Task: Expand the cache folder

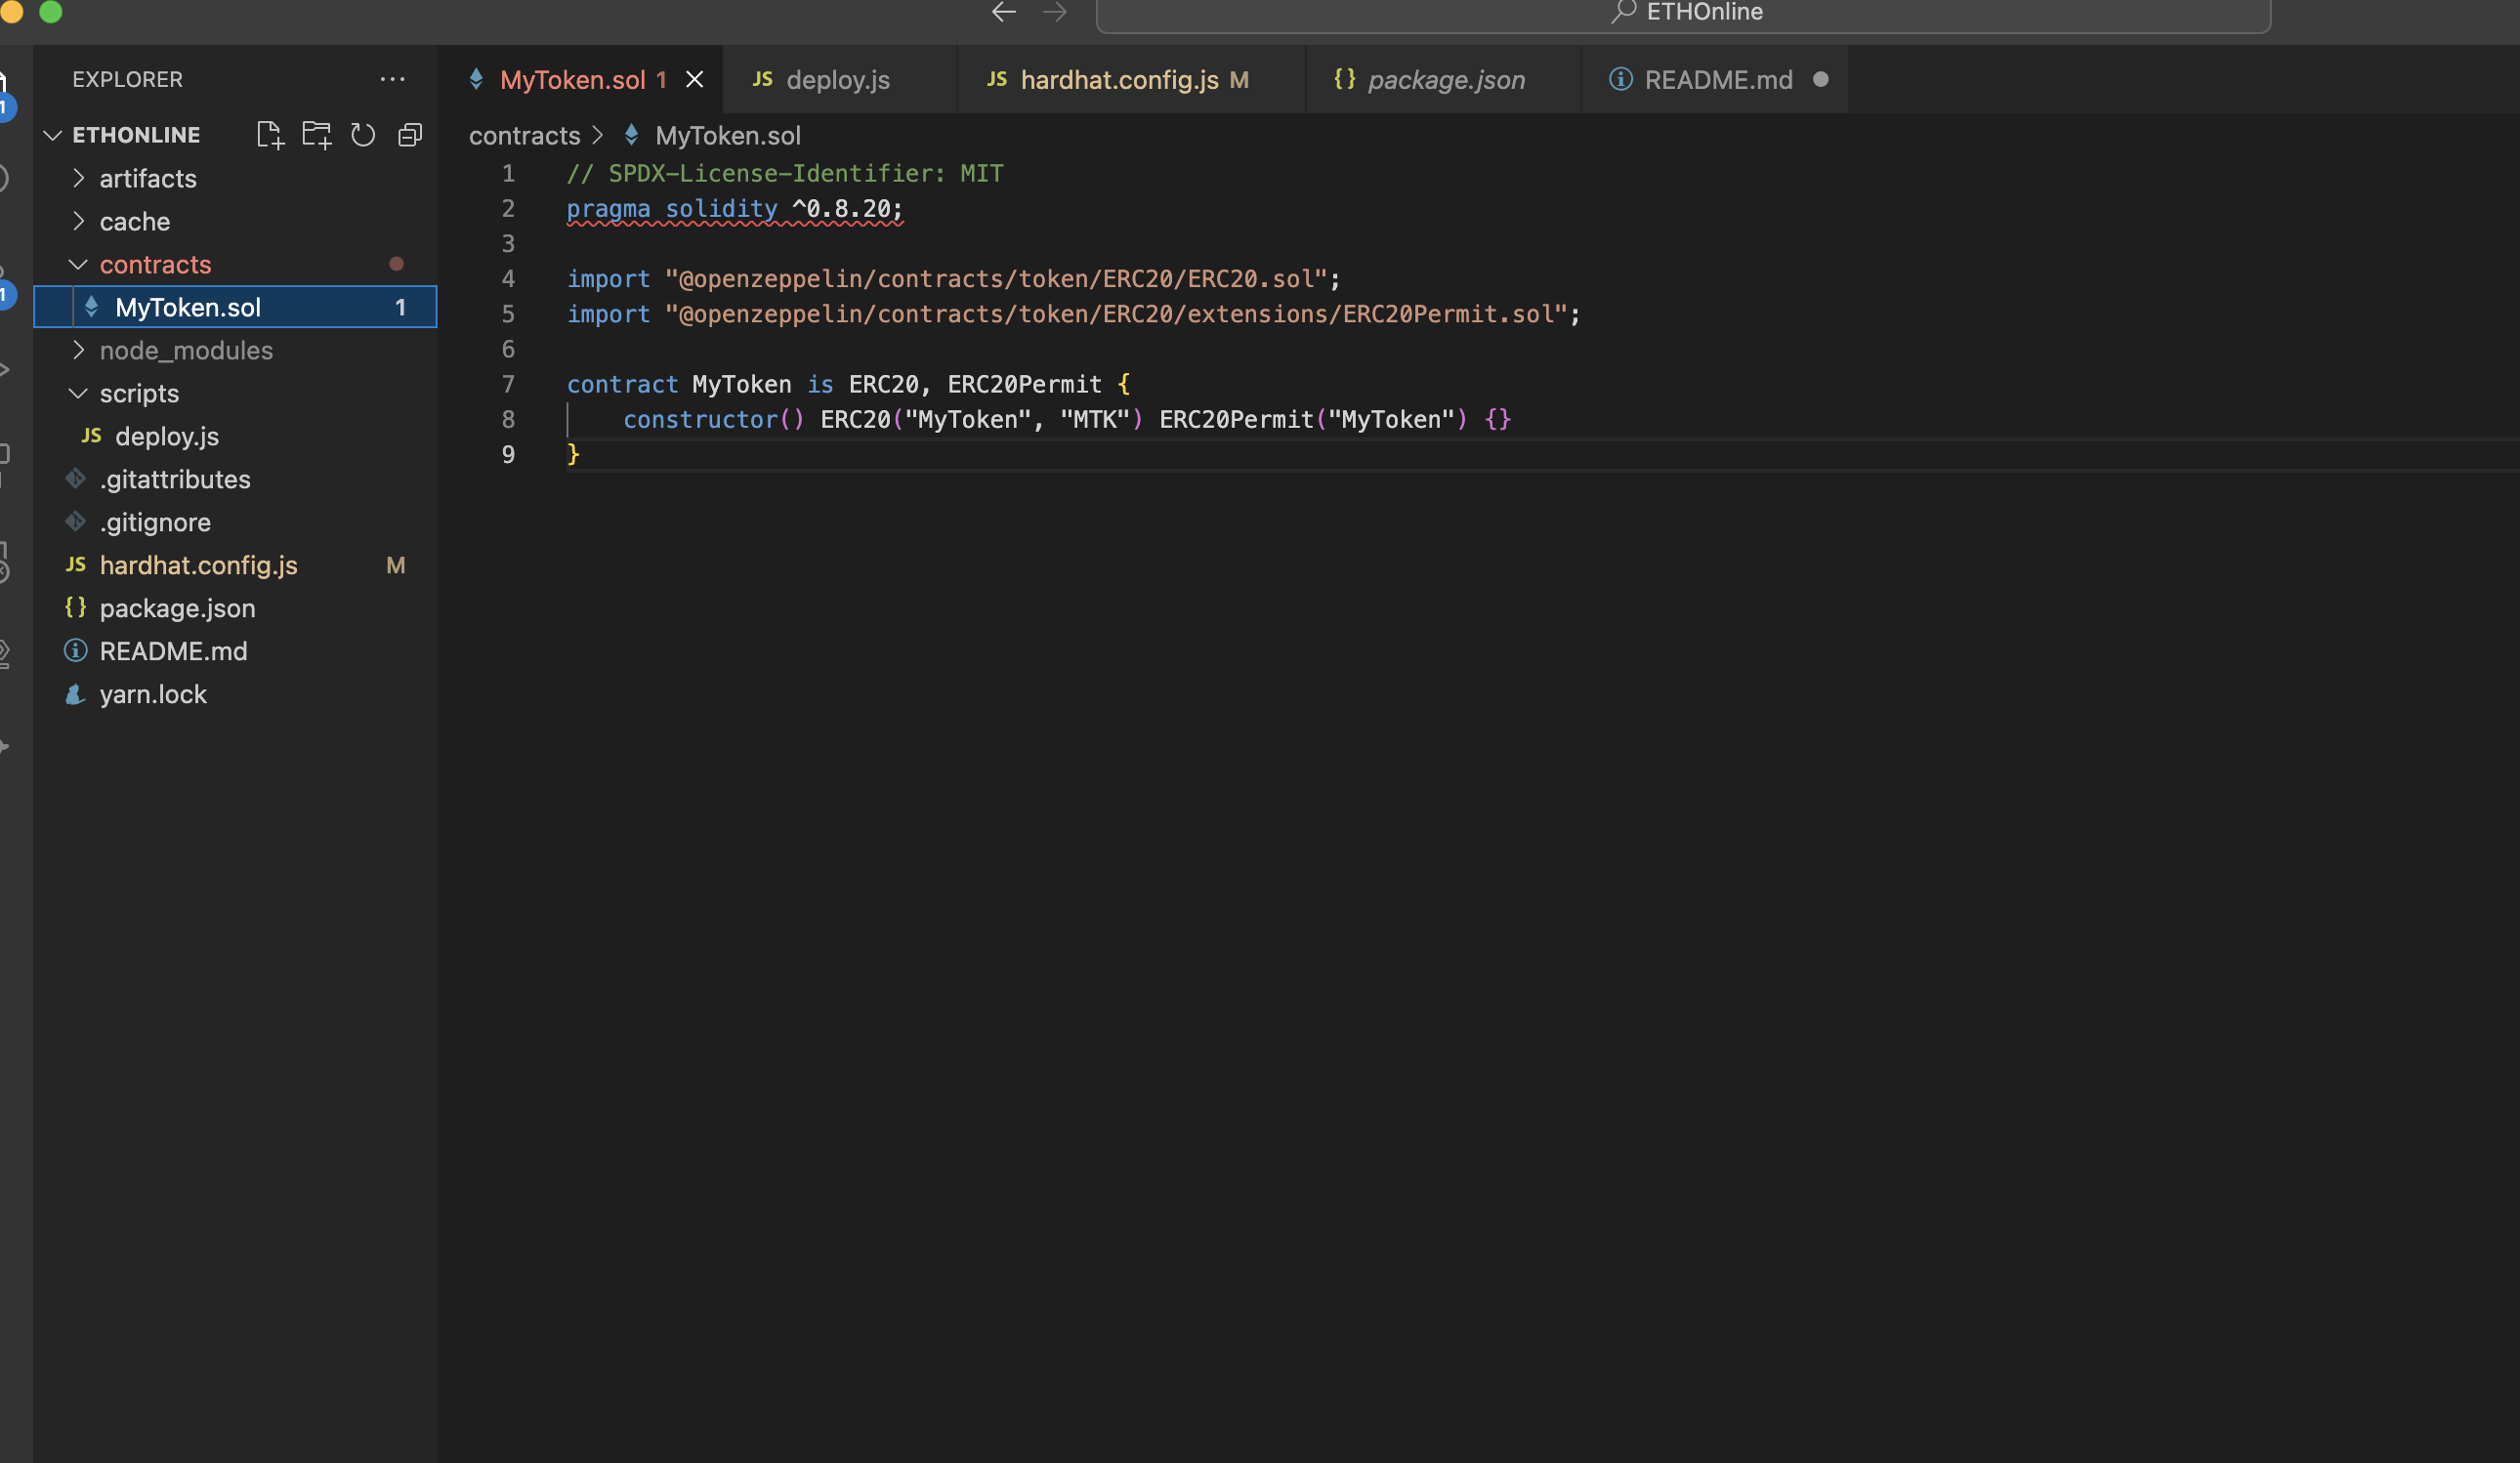Action: click(135, 222)
